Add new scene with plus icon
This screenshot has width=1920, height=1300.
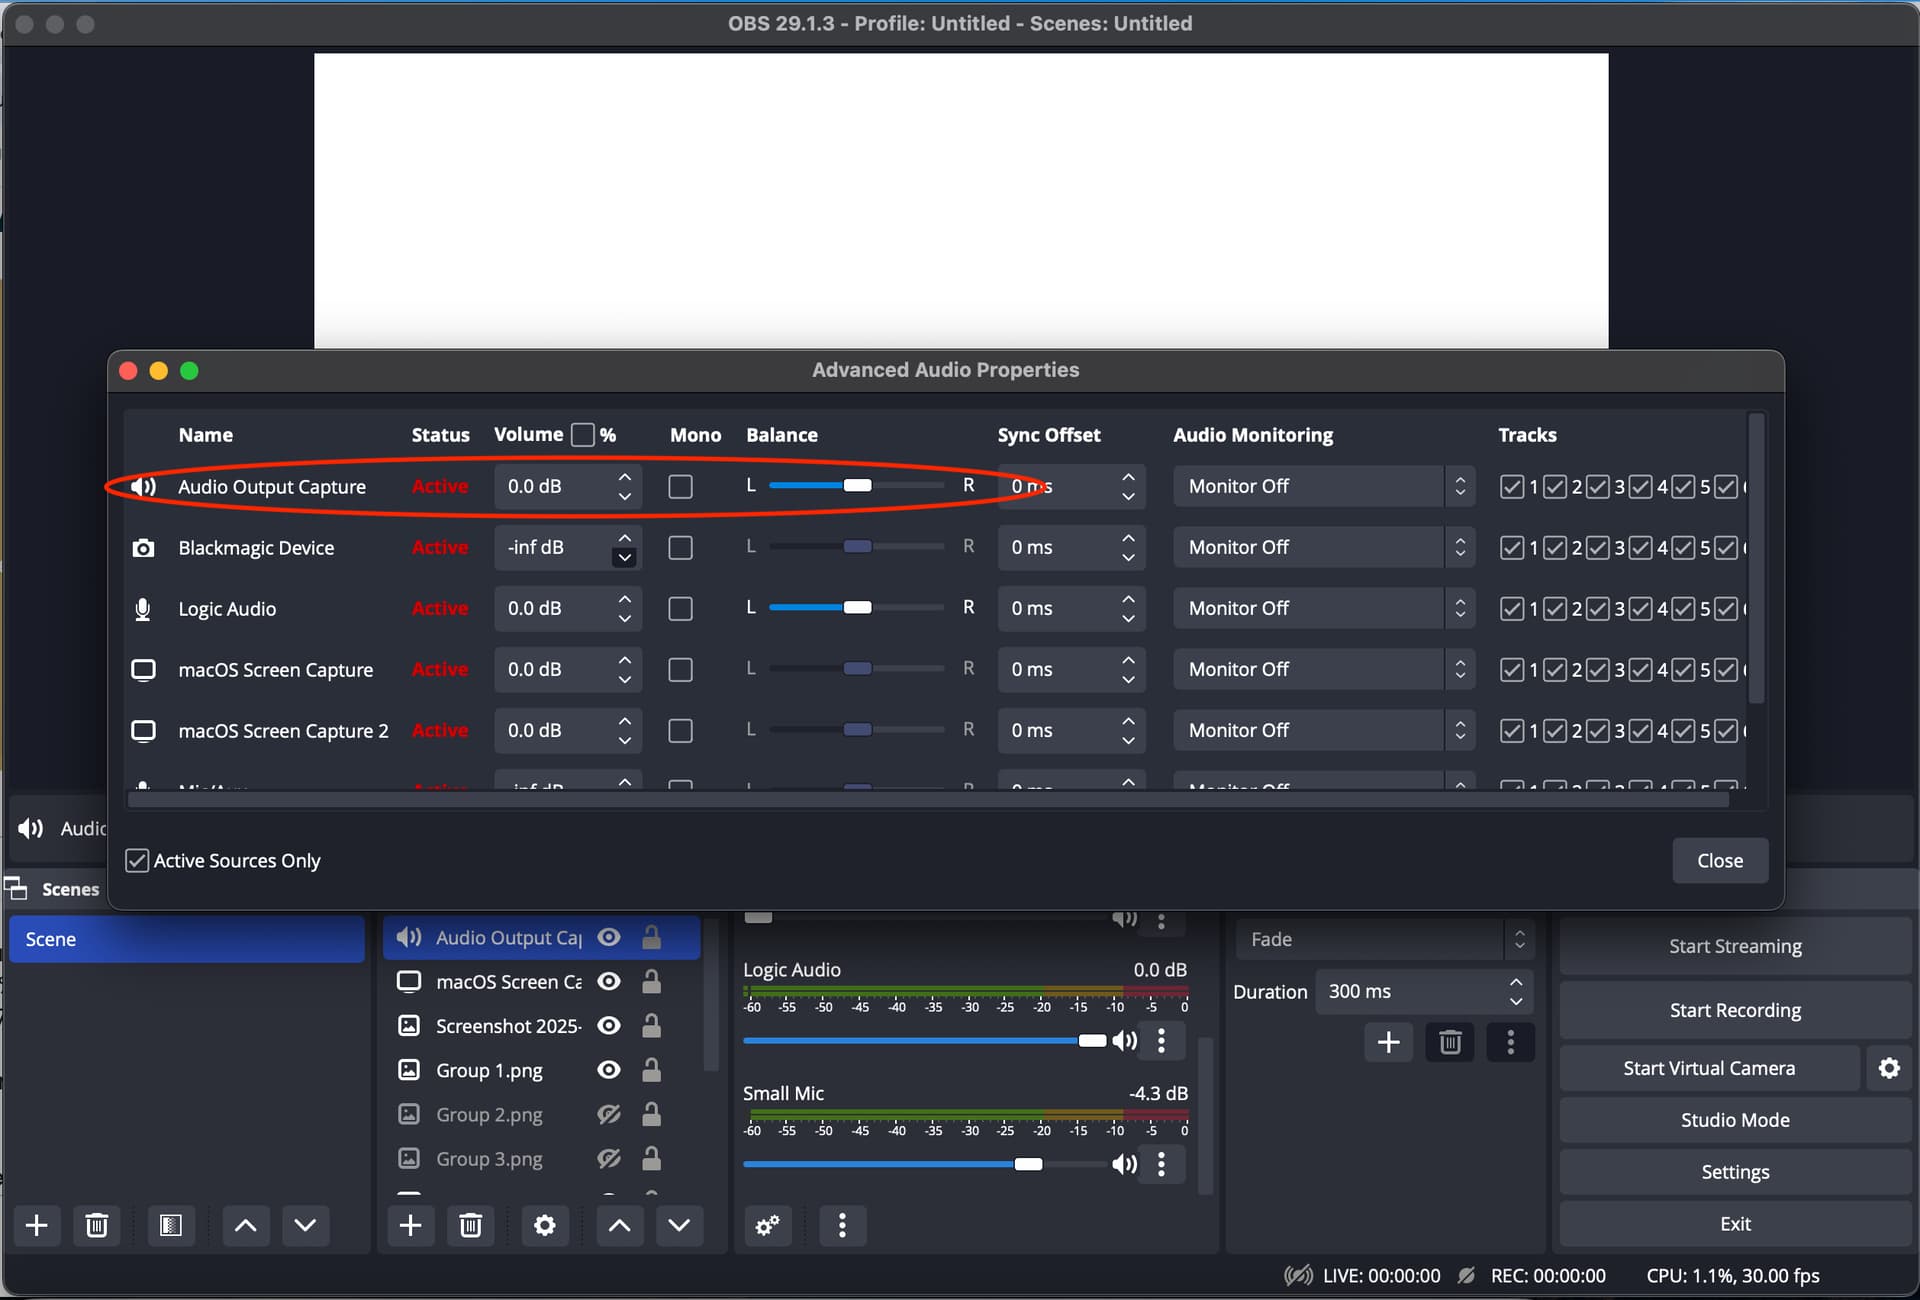[37, 1225]
